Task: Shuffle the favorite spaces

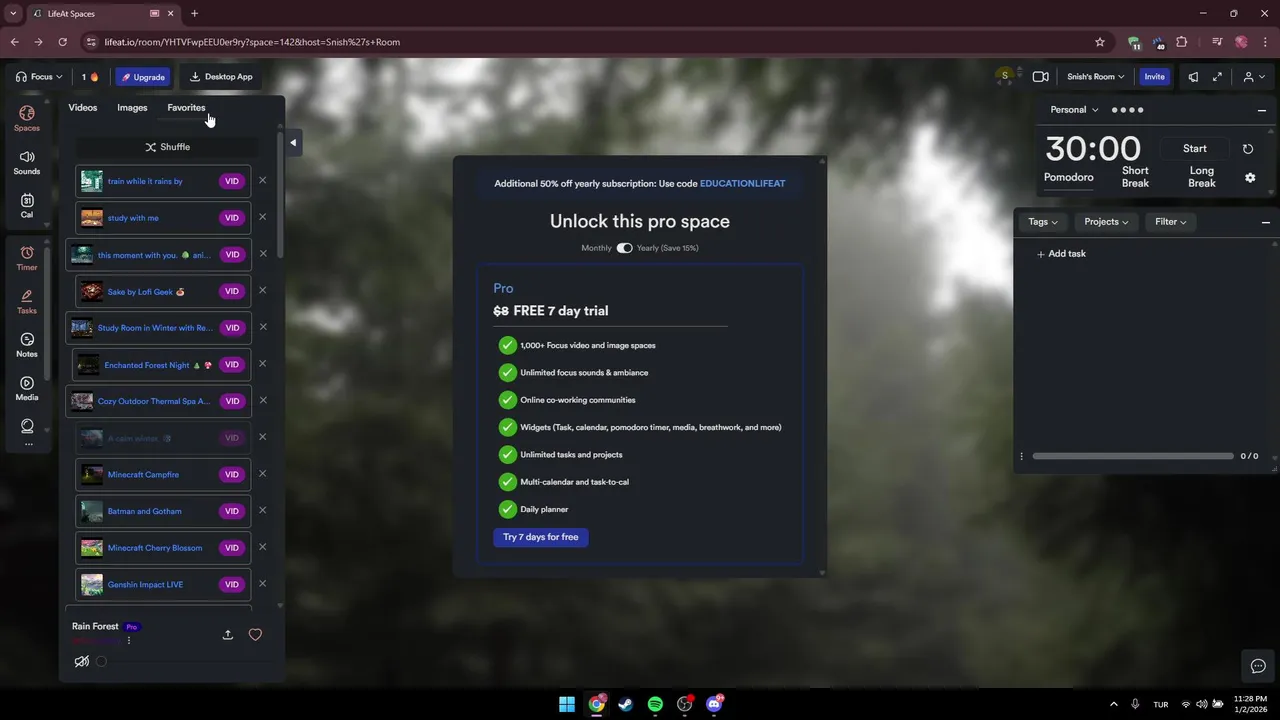Action: point(167,147)
